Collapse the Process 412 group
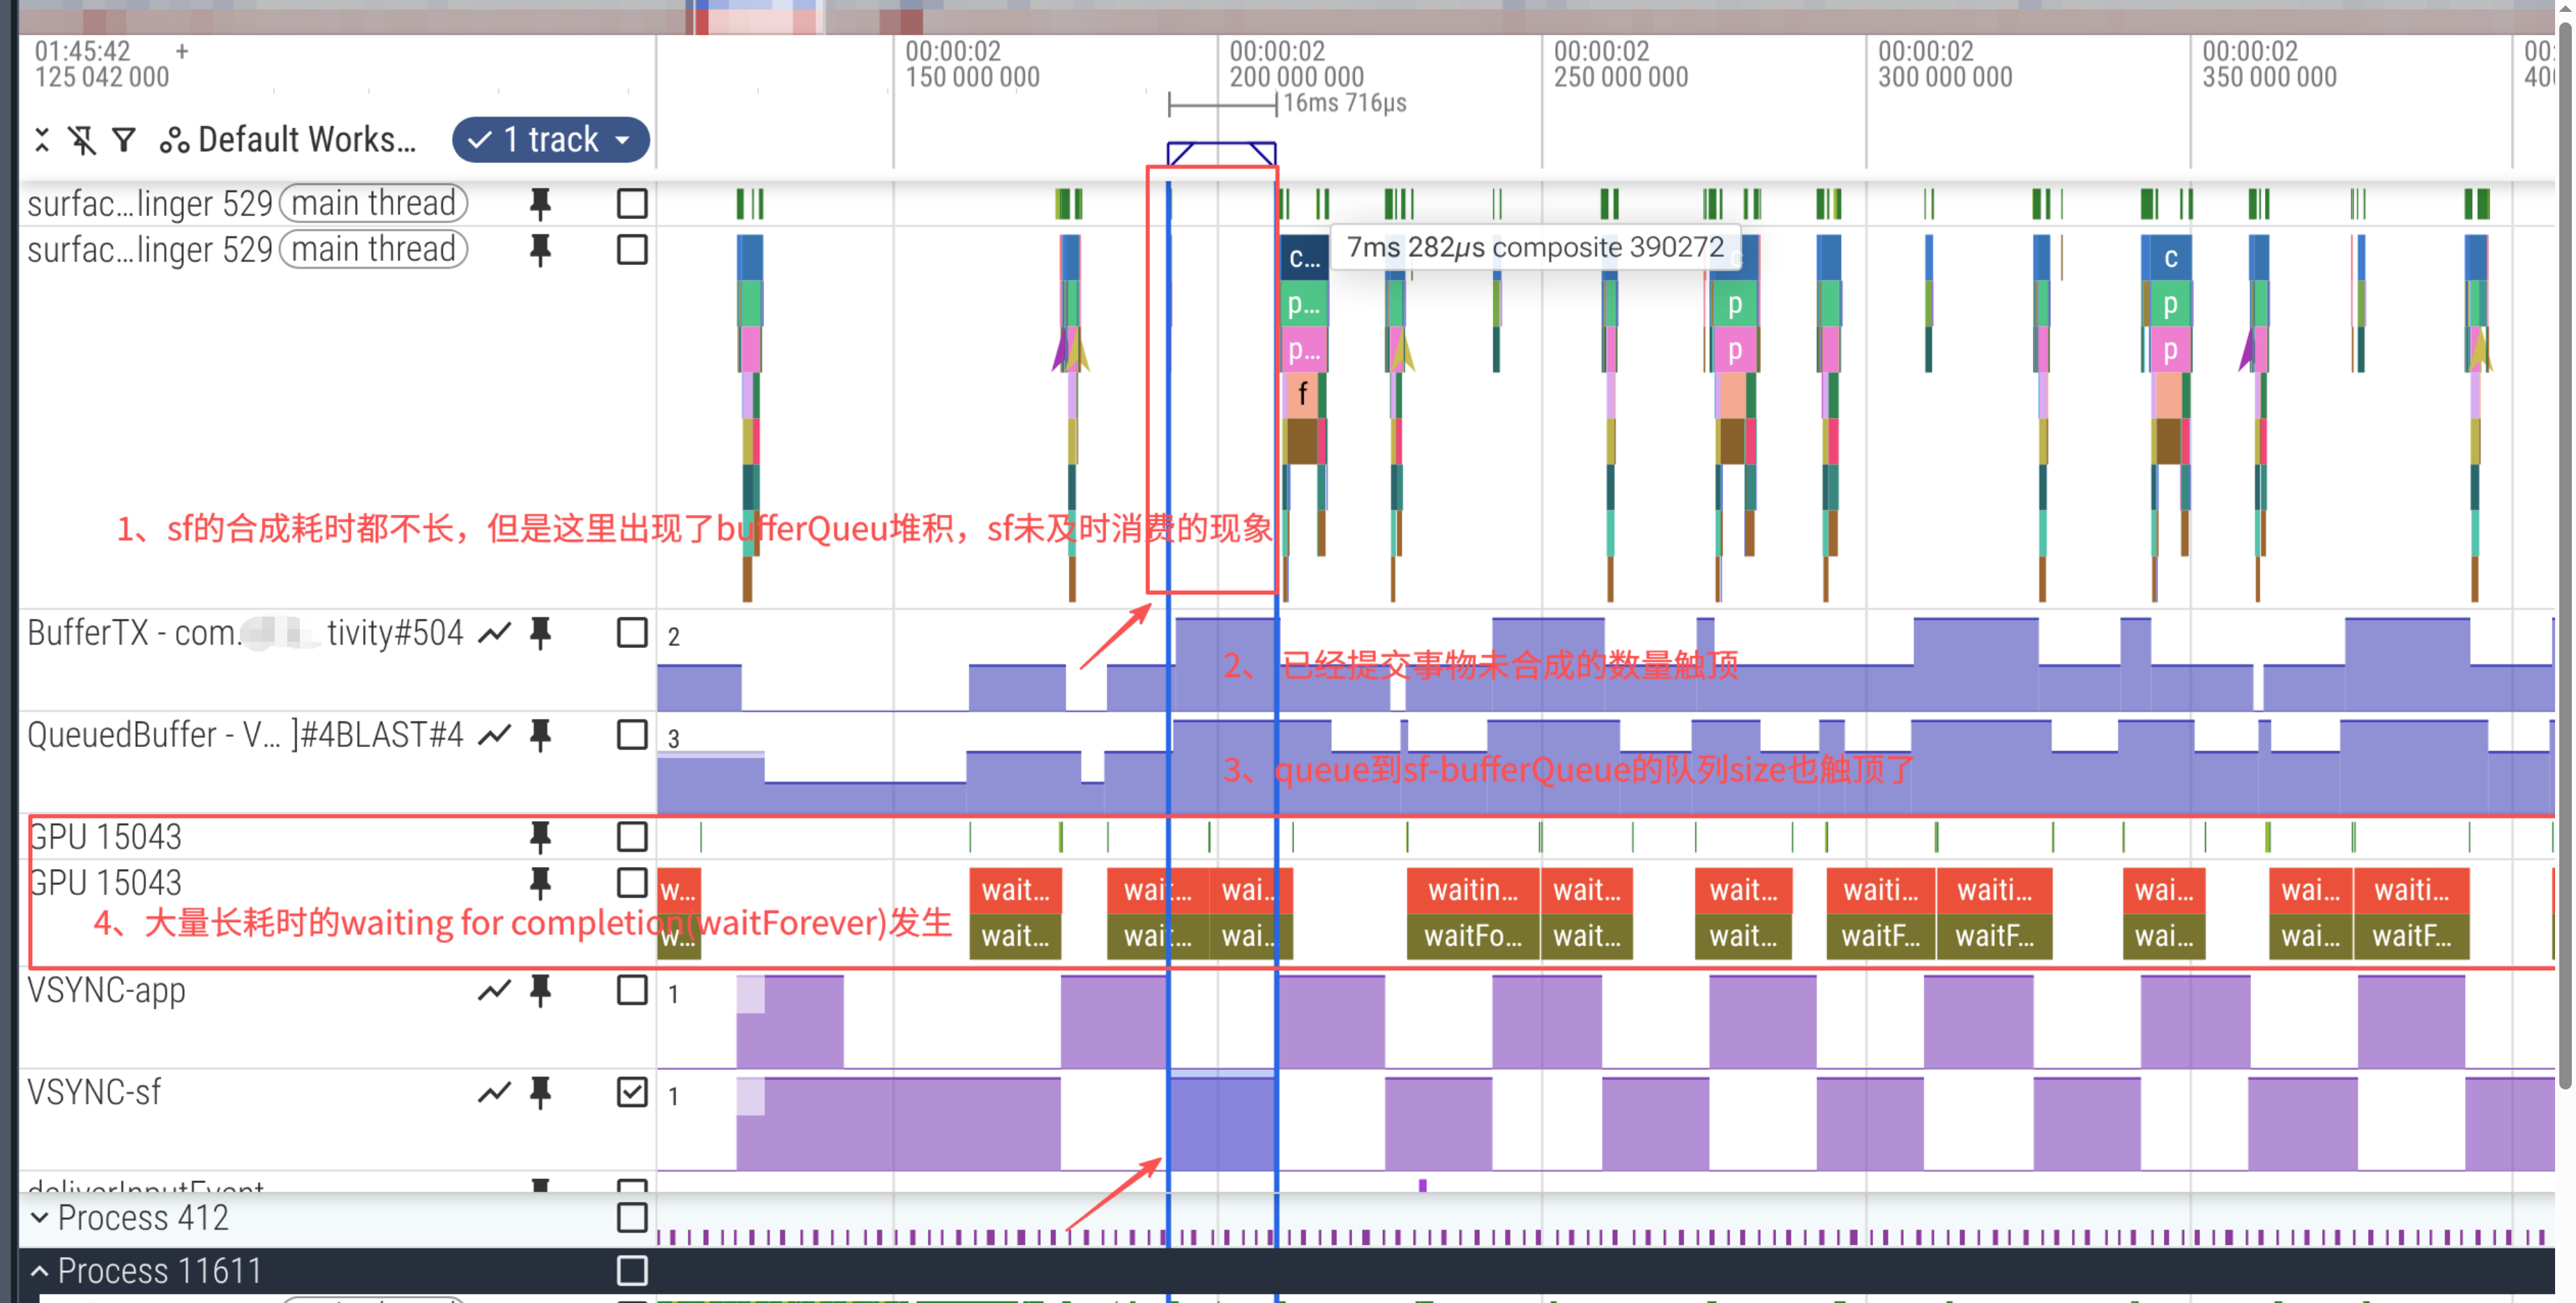The width and height of the screenshot is (2576, 1303). click(40, 1218)
